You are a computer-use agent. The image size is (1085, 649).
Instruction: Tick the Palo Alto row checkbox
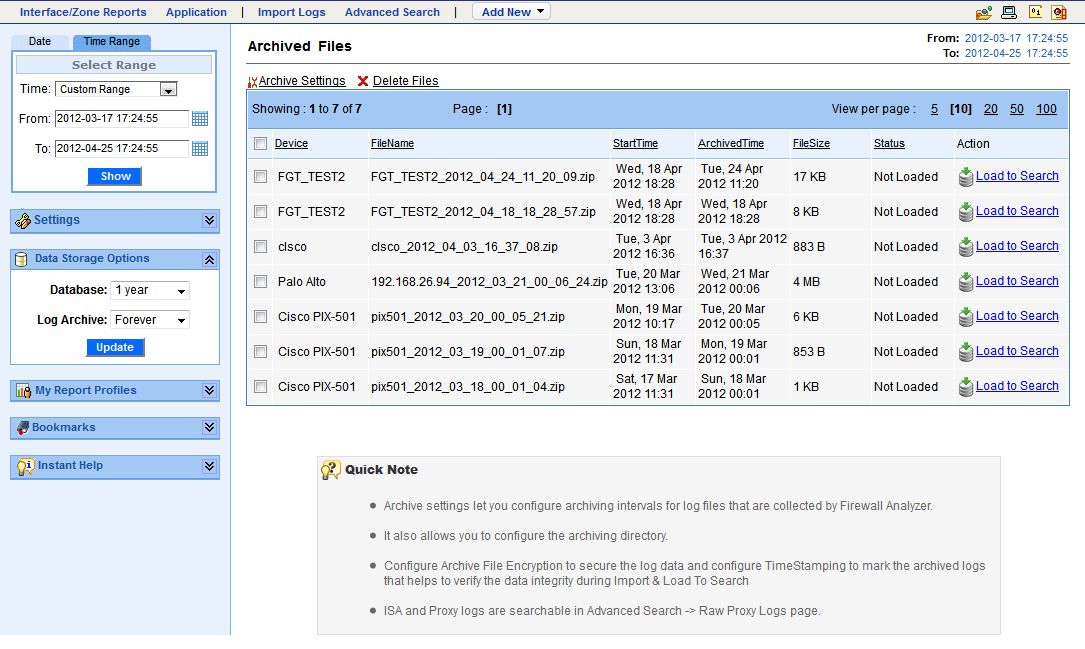[260, 282]
